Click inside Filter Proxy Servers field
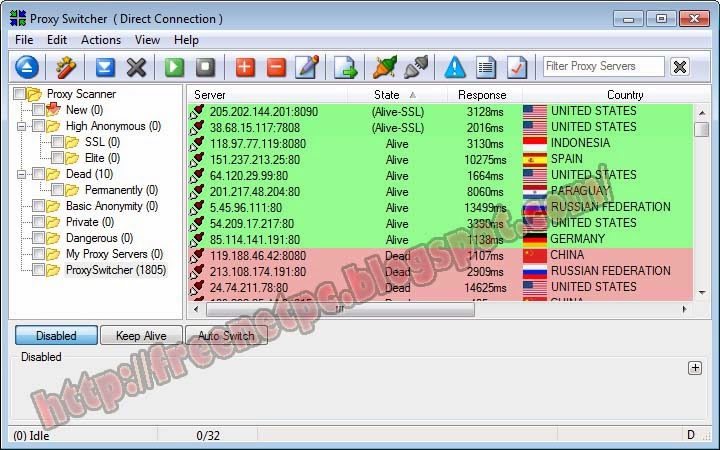This screenshot has width=720, height=450. point(603,67)
